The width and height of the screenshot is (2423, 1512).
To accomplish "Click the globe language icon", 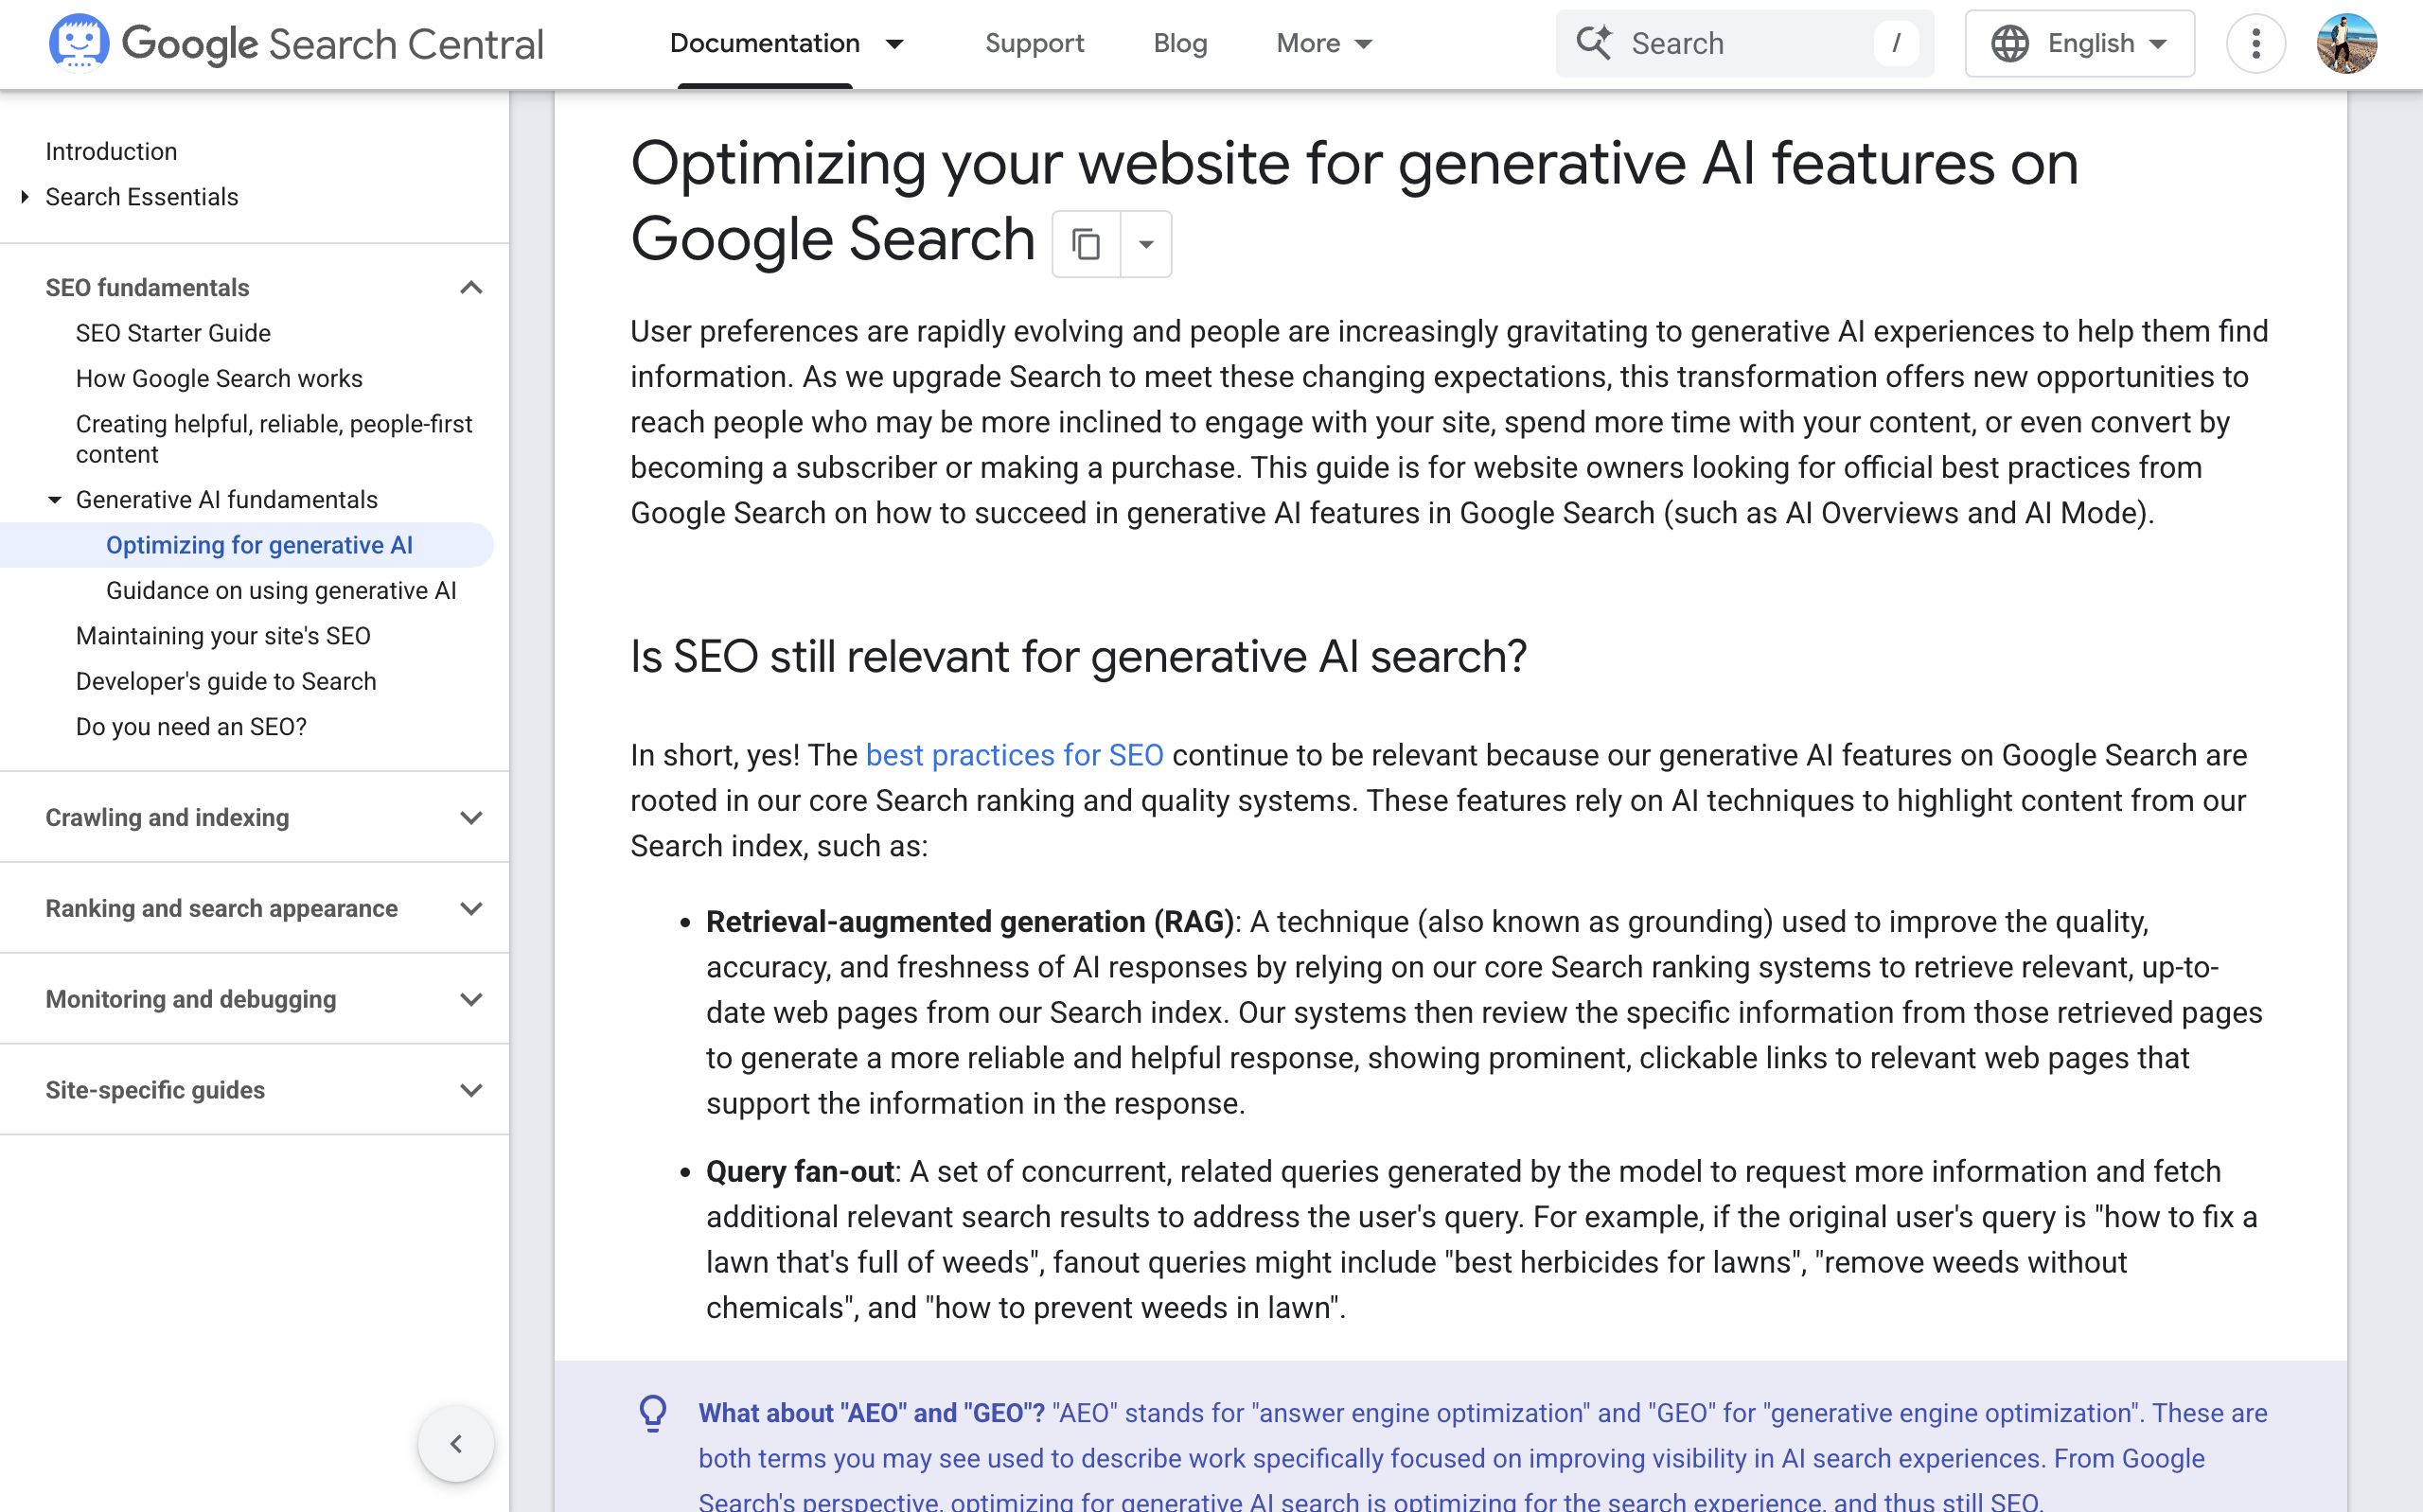I will (x=2009, y=43).
